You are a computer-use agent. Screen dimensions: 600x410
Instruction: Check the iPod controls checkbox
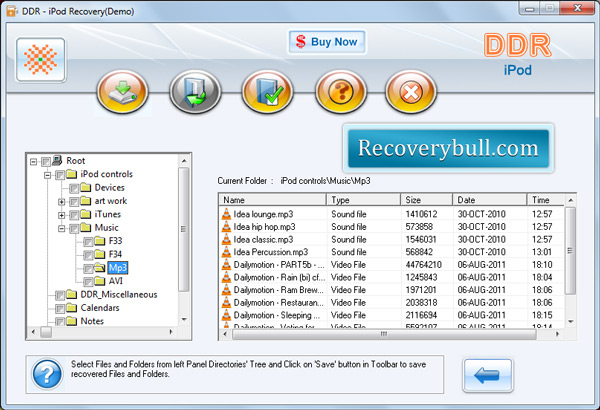coord(60,175)
